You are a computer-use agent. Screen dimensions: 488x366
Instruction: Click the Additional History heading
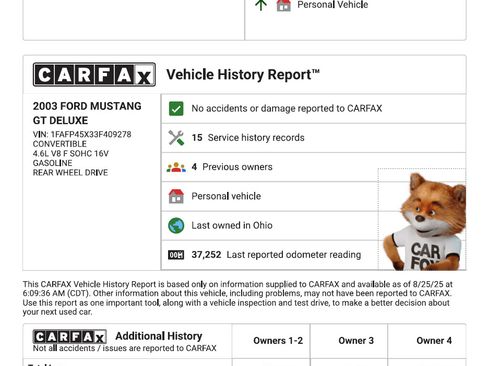(159, 336)
